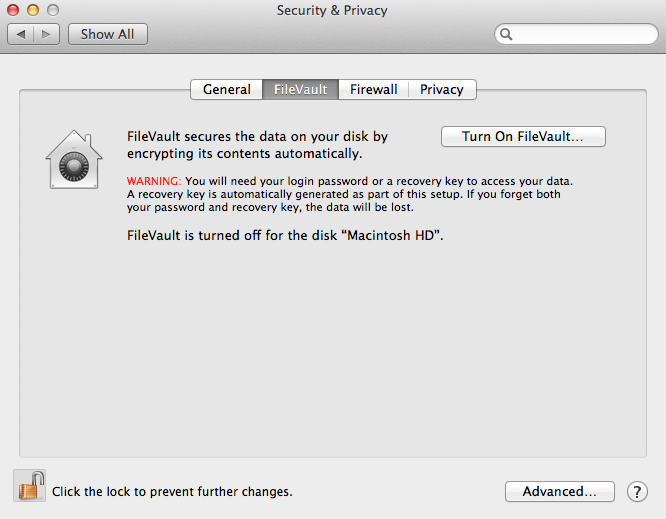
Task: Click the 'prevent further changes' lock text
Action: [x=172, y=491]
